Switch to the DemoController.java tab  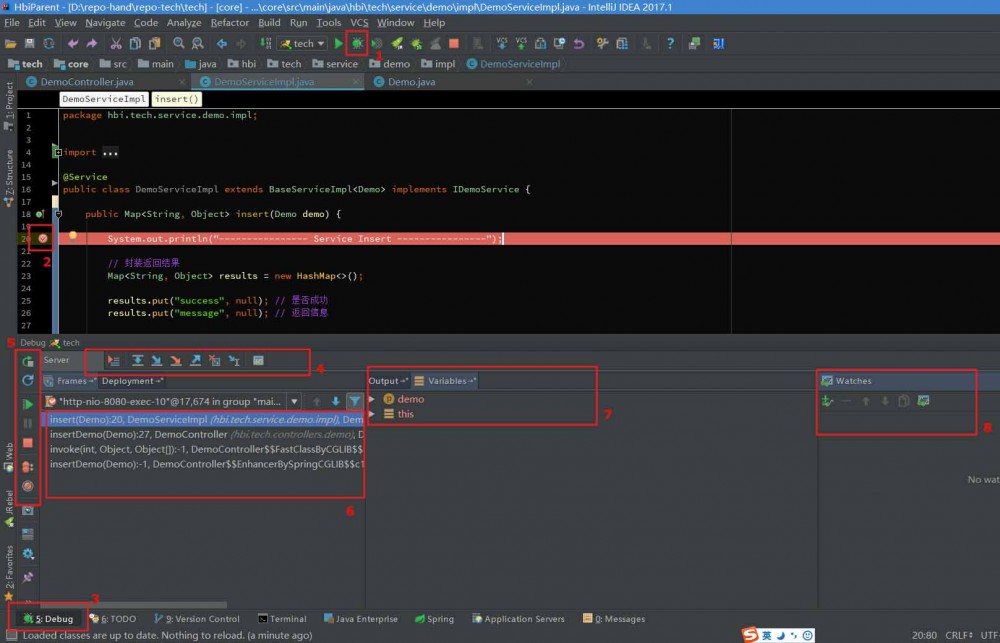point(86,82)
